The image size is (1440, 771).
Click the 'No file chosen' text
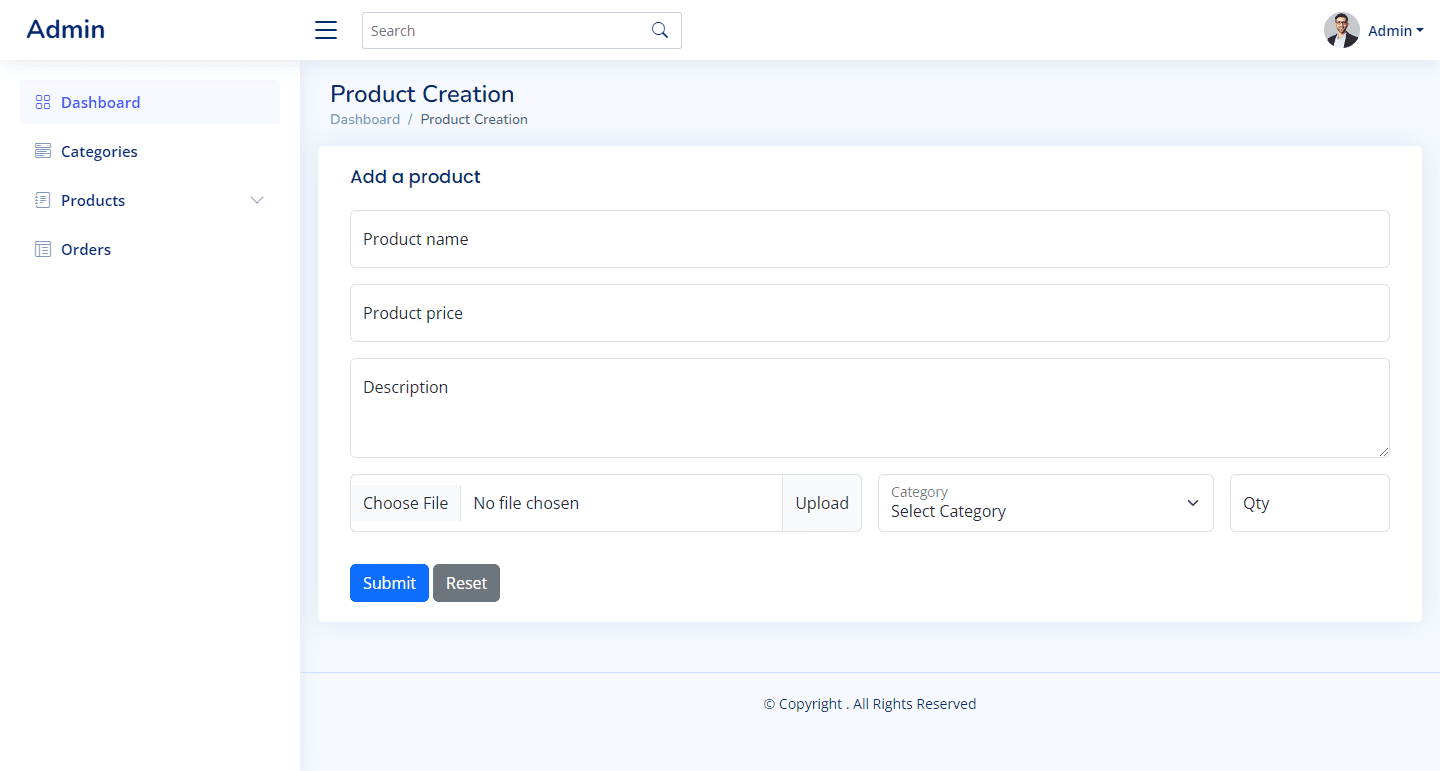click(x=526, y=503)
